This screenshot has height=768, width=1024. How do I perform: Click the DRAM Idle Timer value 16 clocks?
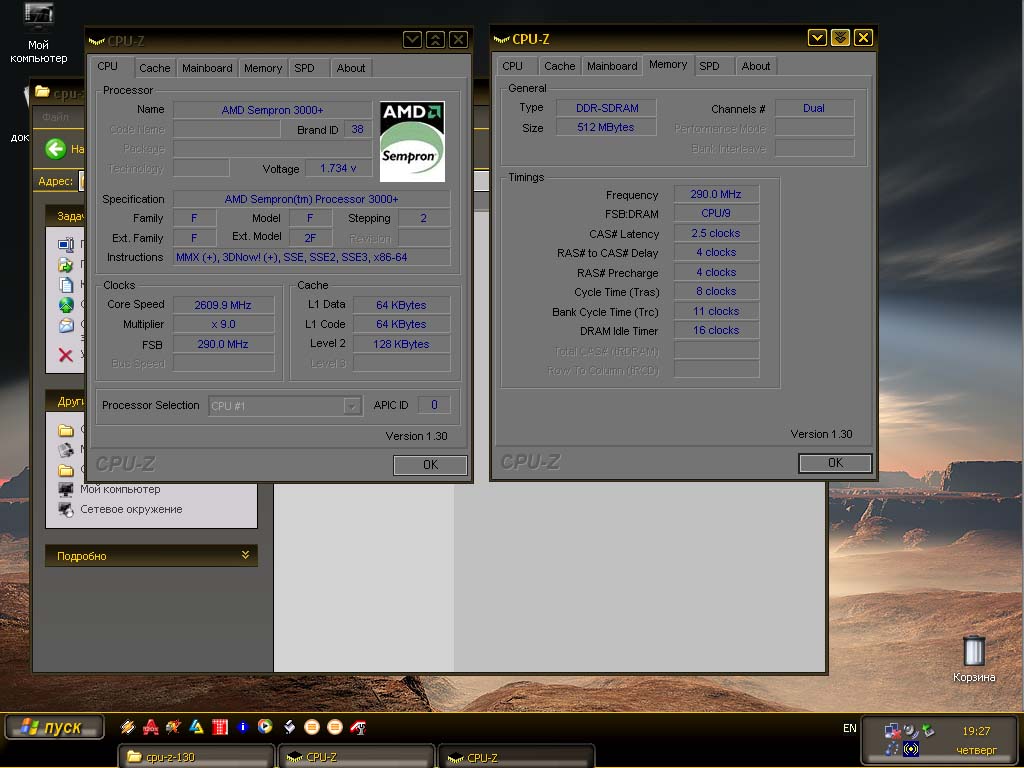[716, 330]
